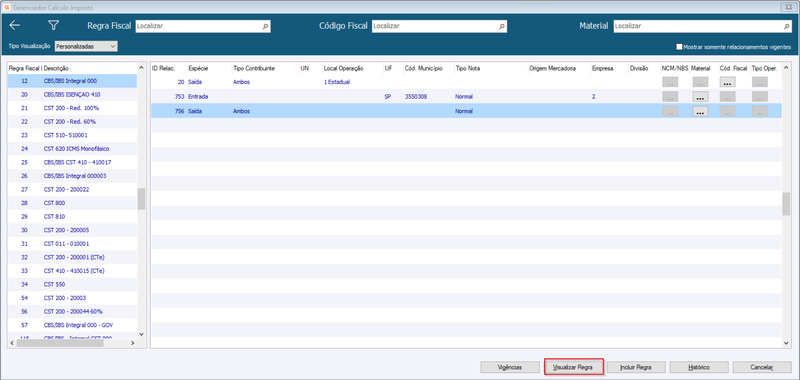Open the filter funnel icon
The width and height of the screenshot is (800, 380).
coord(54,26)
